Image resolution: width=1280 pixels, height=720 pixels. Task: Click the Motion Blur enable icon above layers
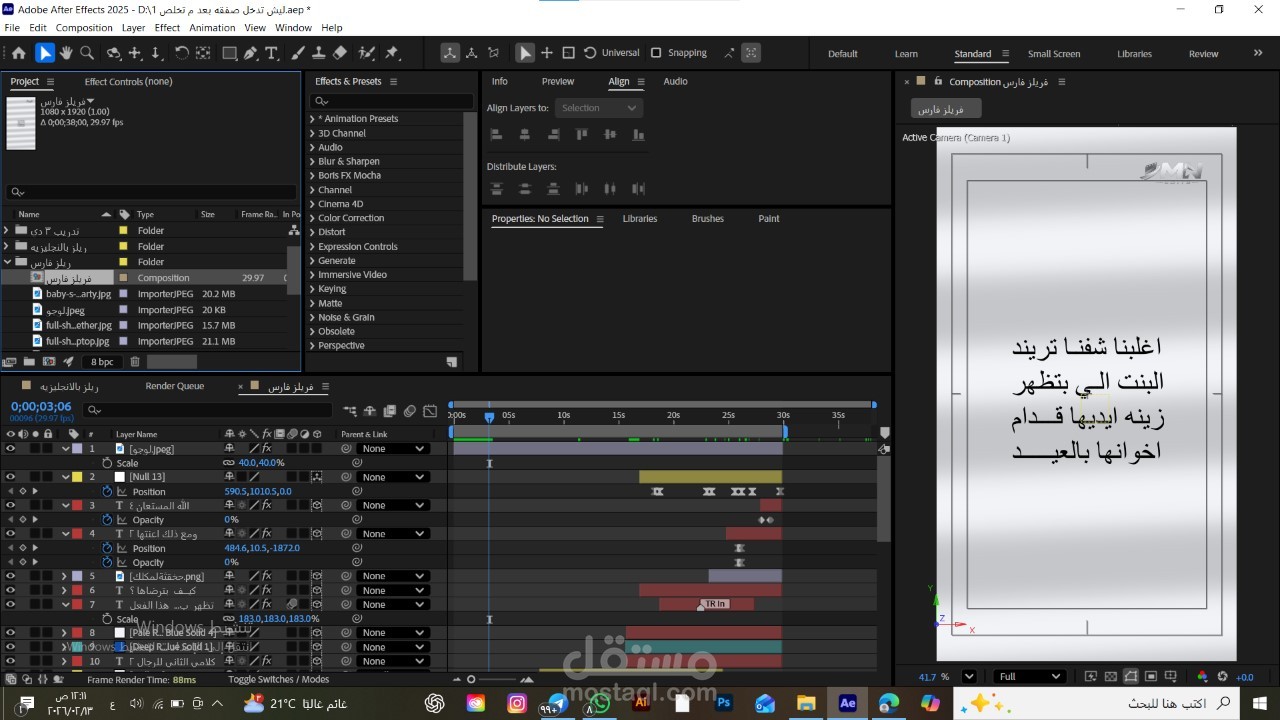(x=410, y=411)
